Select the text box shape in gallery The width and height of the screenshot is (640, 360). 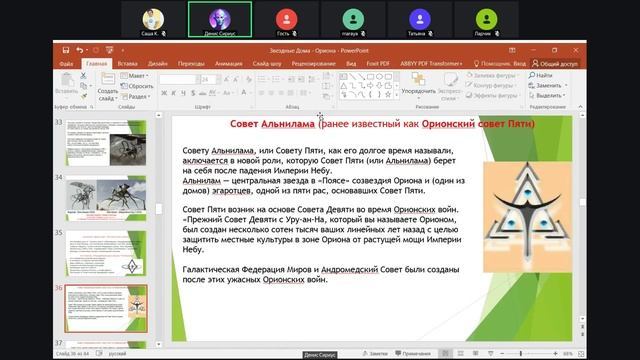coord(344,76)
